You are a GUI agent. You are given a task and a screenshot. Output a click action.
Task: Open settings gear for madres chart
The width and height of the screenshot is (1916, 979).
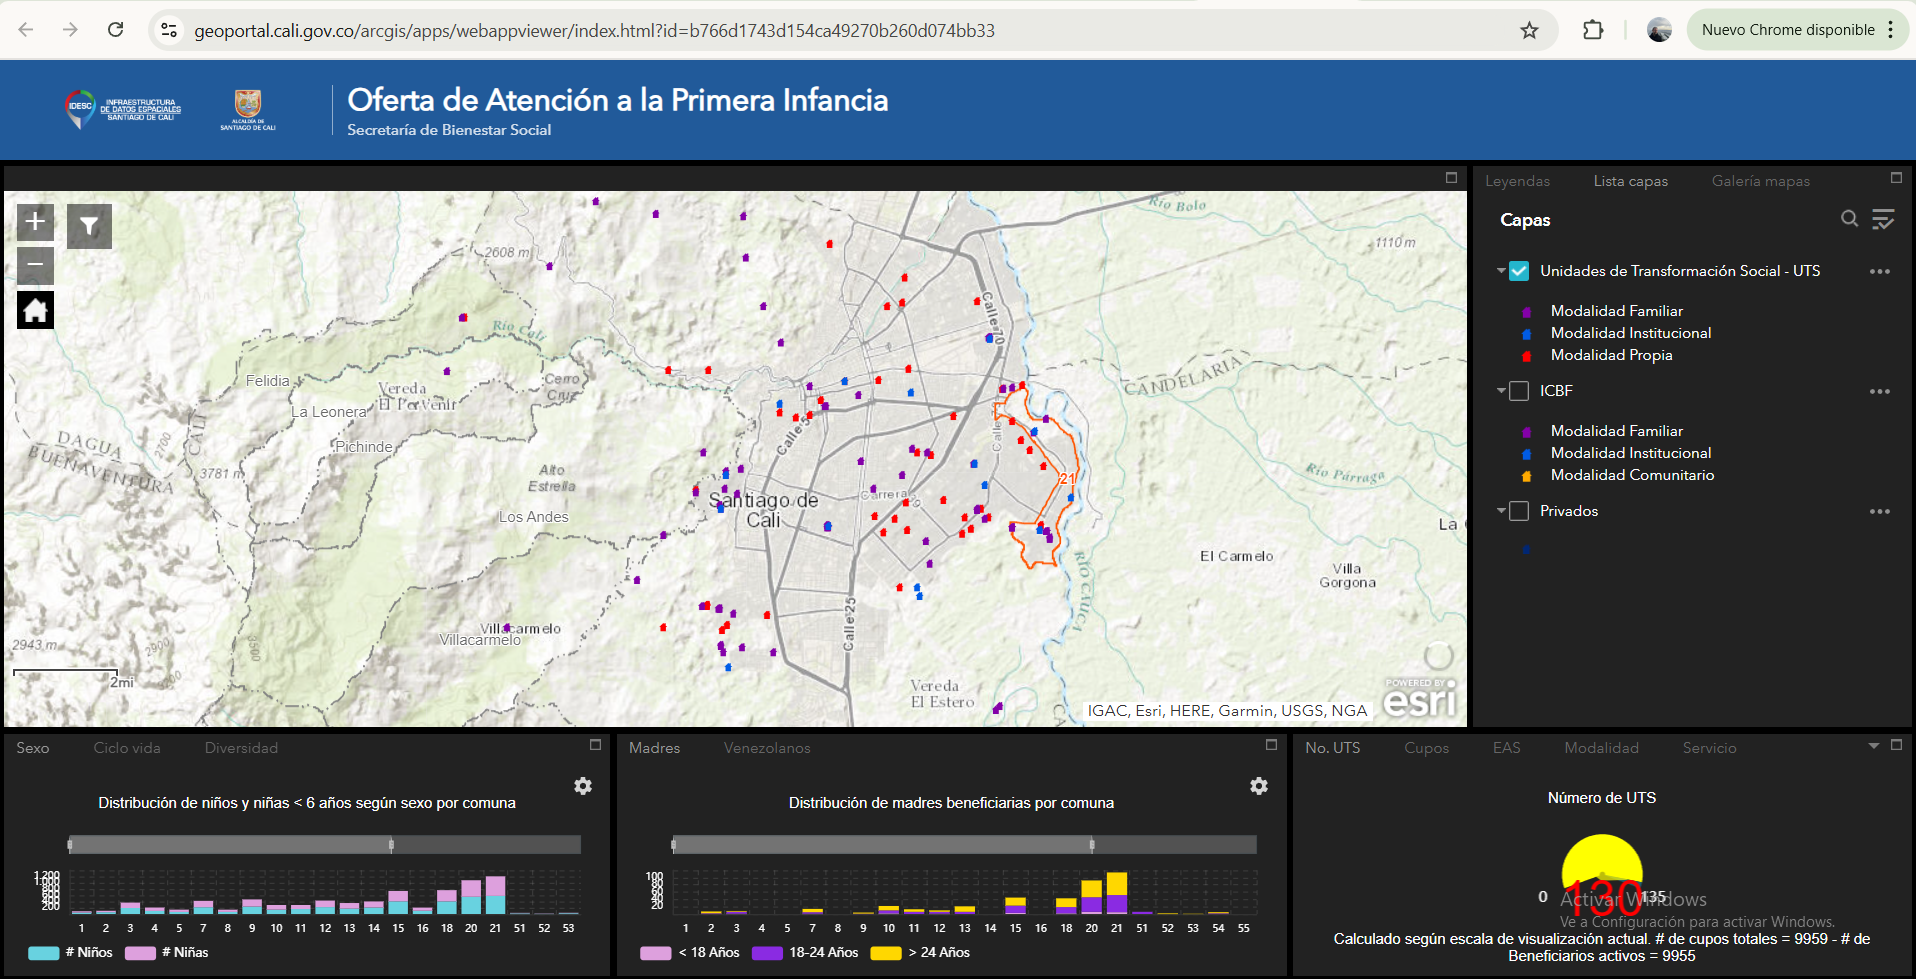tap(1259, 786)
